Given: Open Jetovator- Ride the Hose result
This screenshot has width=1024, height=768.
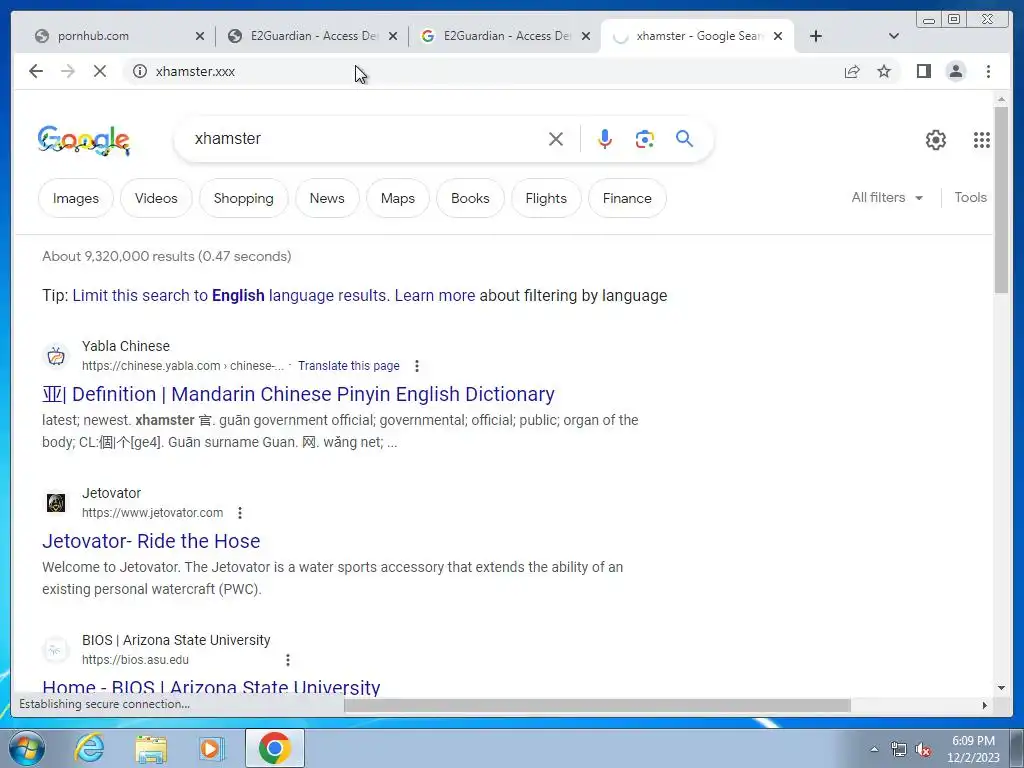Looking at the screenshot, I should (151, 541).
